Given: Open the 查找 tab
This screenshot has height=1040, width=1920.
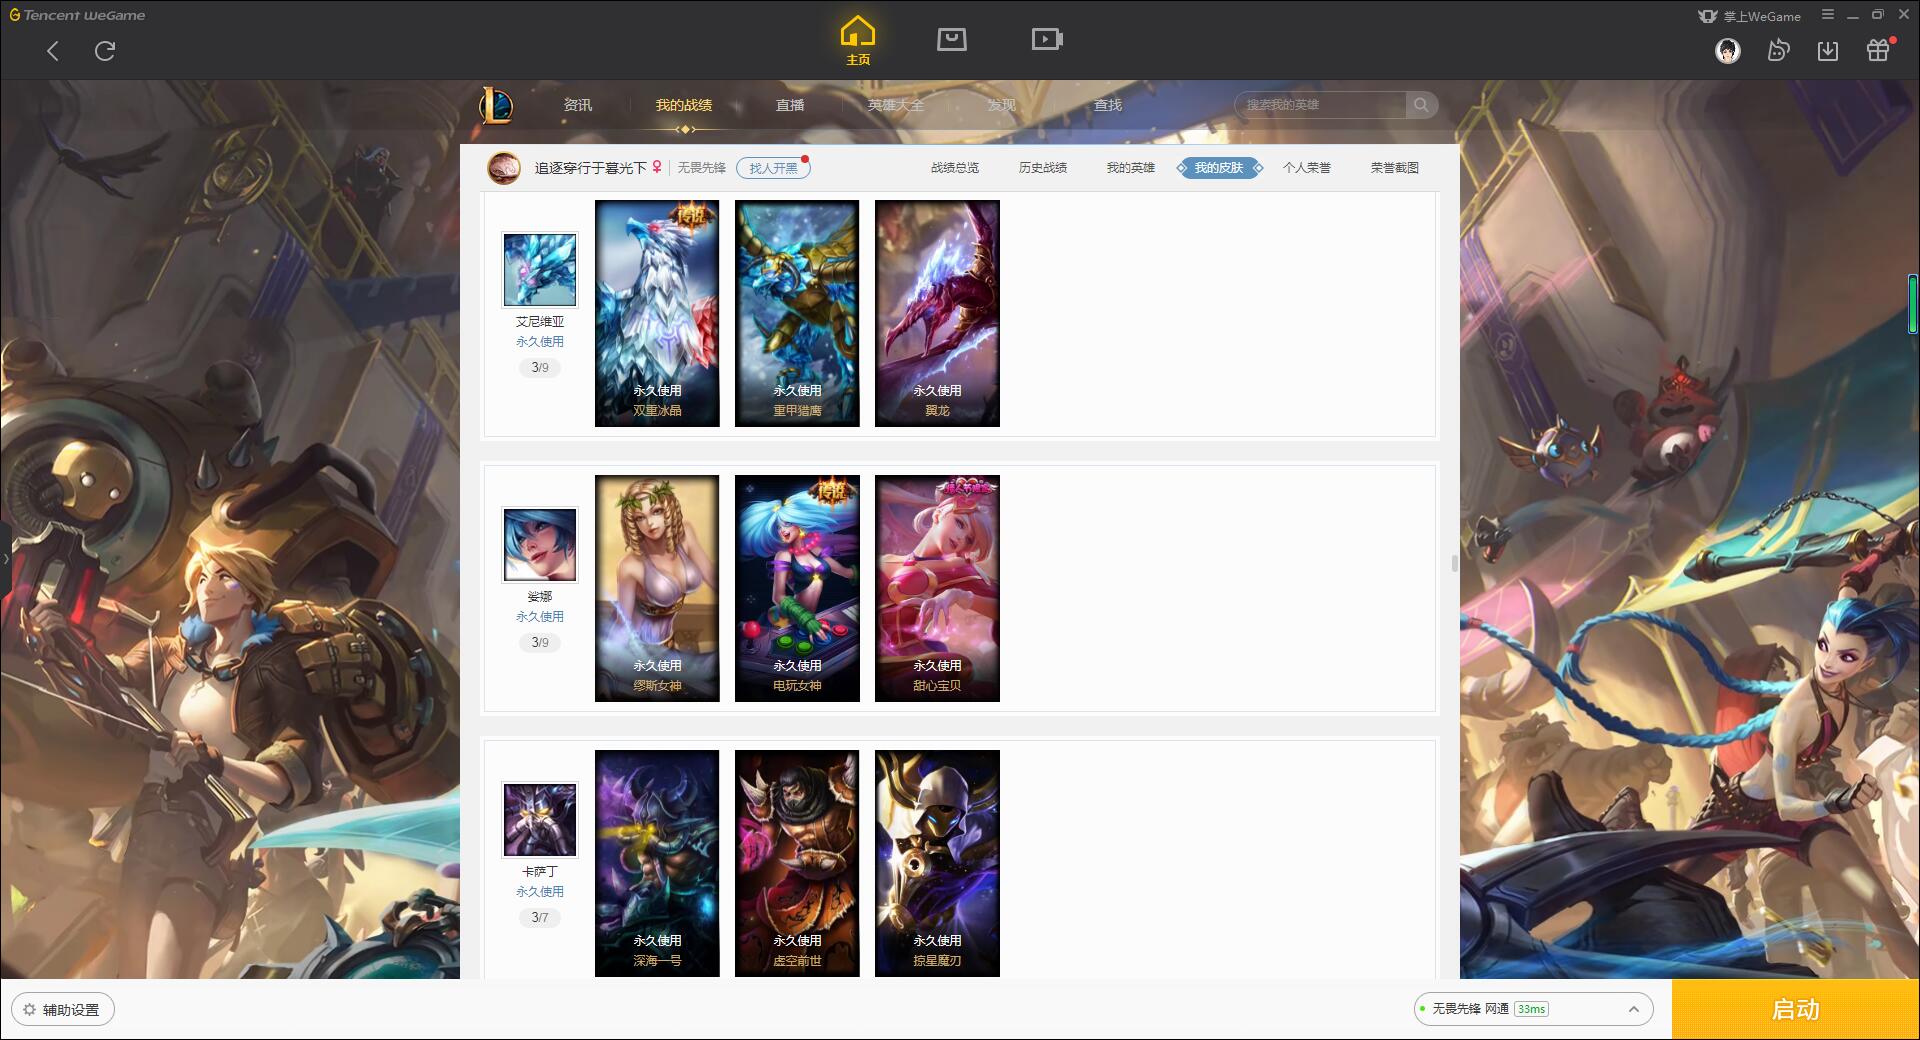Looking at the screenshot, I should (1108, 105).
